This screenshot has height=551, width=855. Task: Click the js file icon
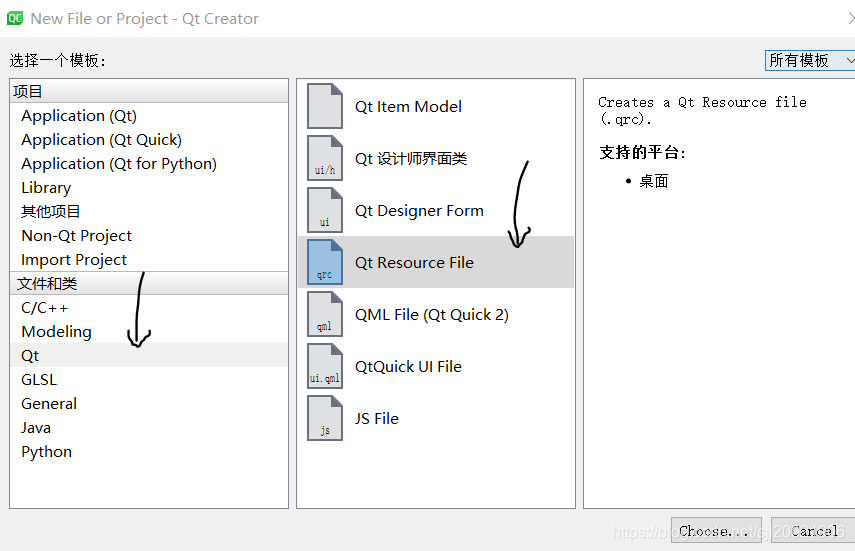[x=325, y=418]
